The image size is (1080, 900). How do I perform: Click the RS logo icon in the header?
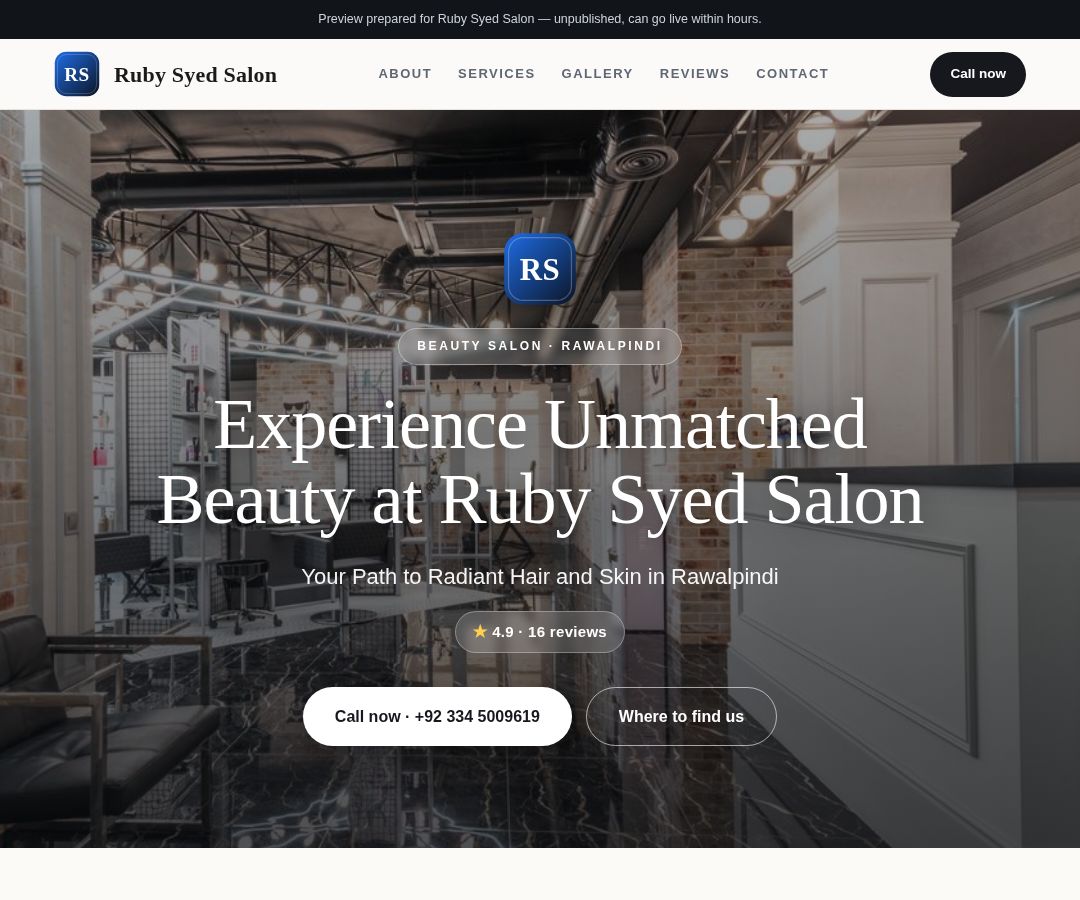pyautogui.click(x=76, y=74)
